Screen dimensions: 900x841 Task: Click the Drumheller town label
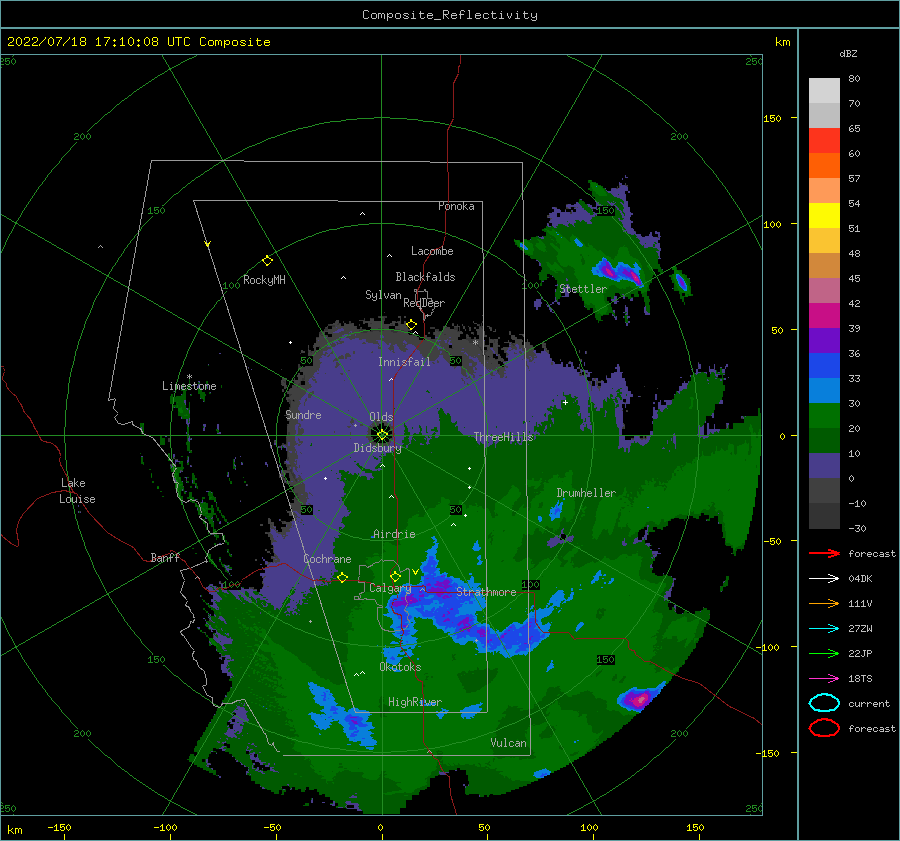(x=586, y=493)
